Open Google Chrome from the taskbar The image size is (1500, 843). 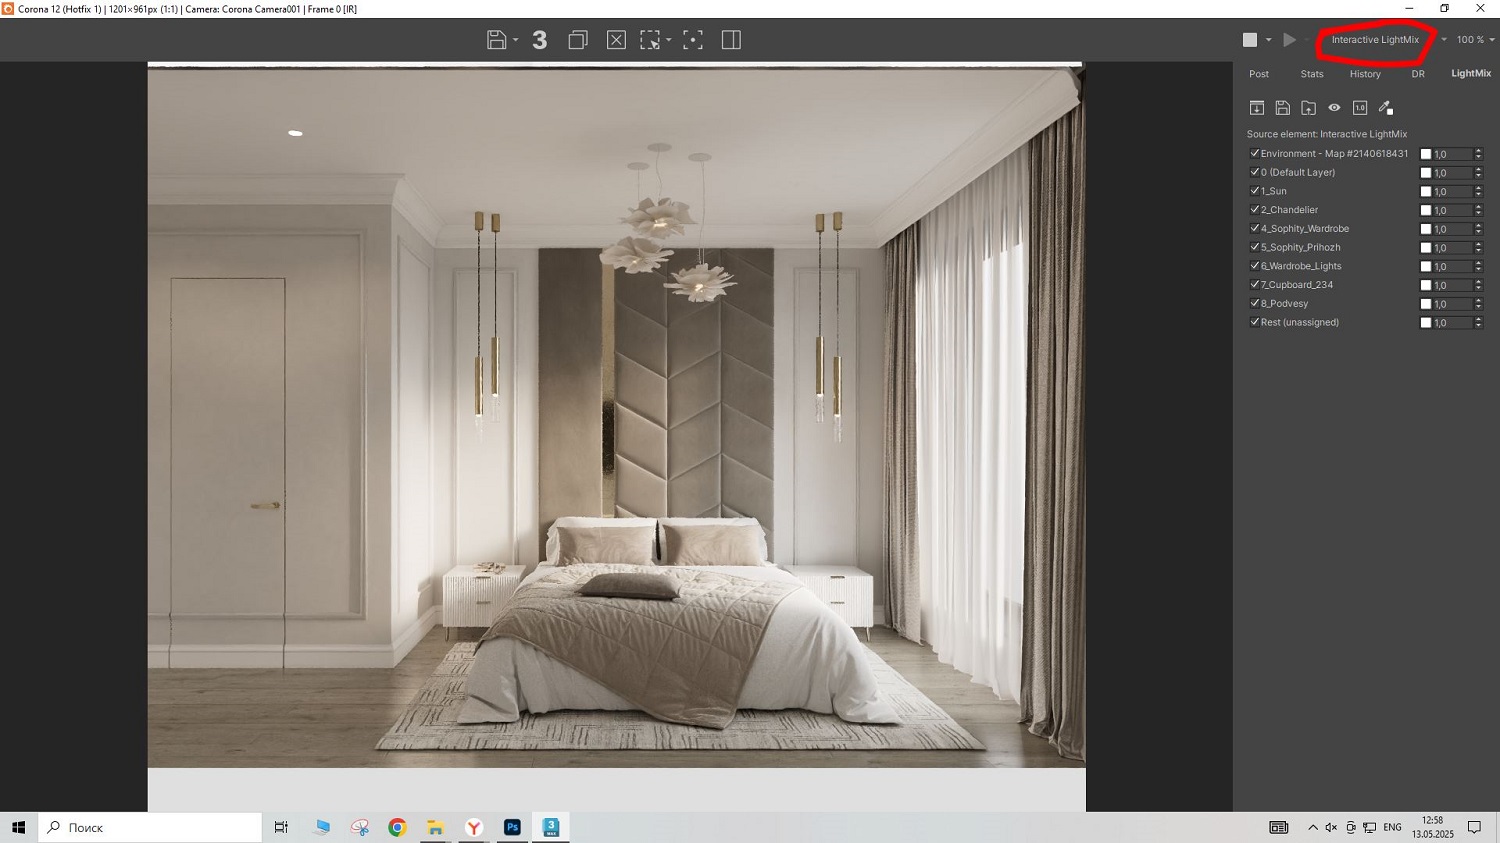point(398,827)
